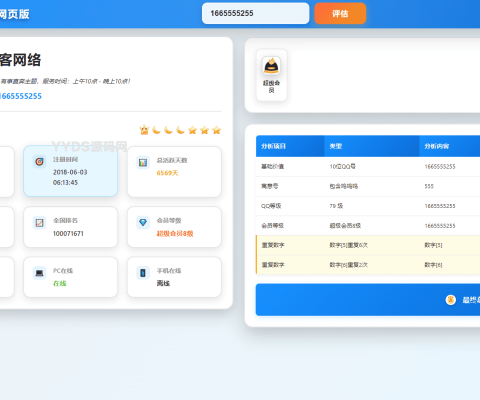This screenshot has height=400, width=480.
Task: Click the 全国排名 ranking icon
Action: coord(39,222)
